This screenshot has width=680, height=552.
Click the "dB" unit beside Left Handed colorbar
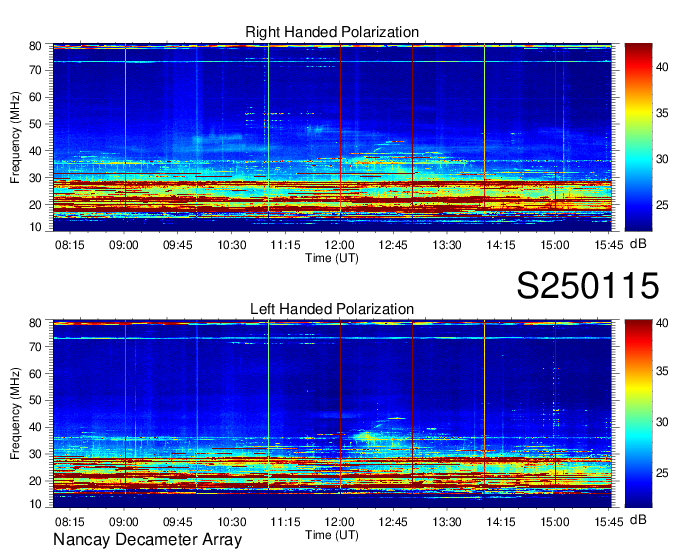click(x=638, y=519)
